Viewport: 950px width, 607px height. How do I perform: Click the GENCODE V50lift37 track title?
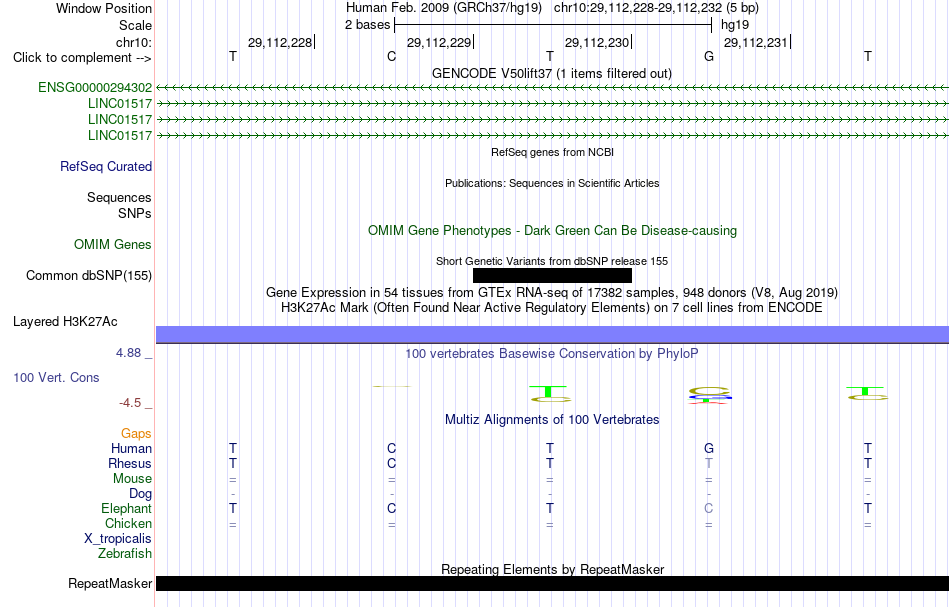(x=552, y=73)
